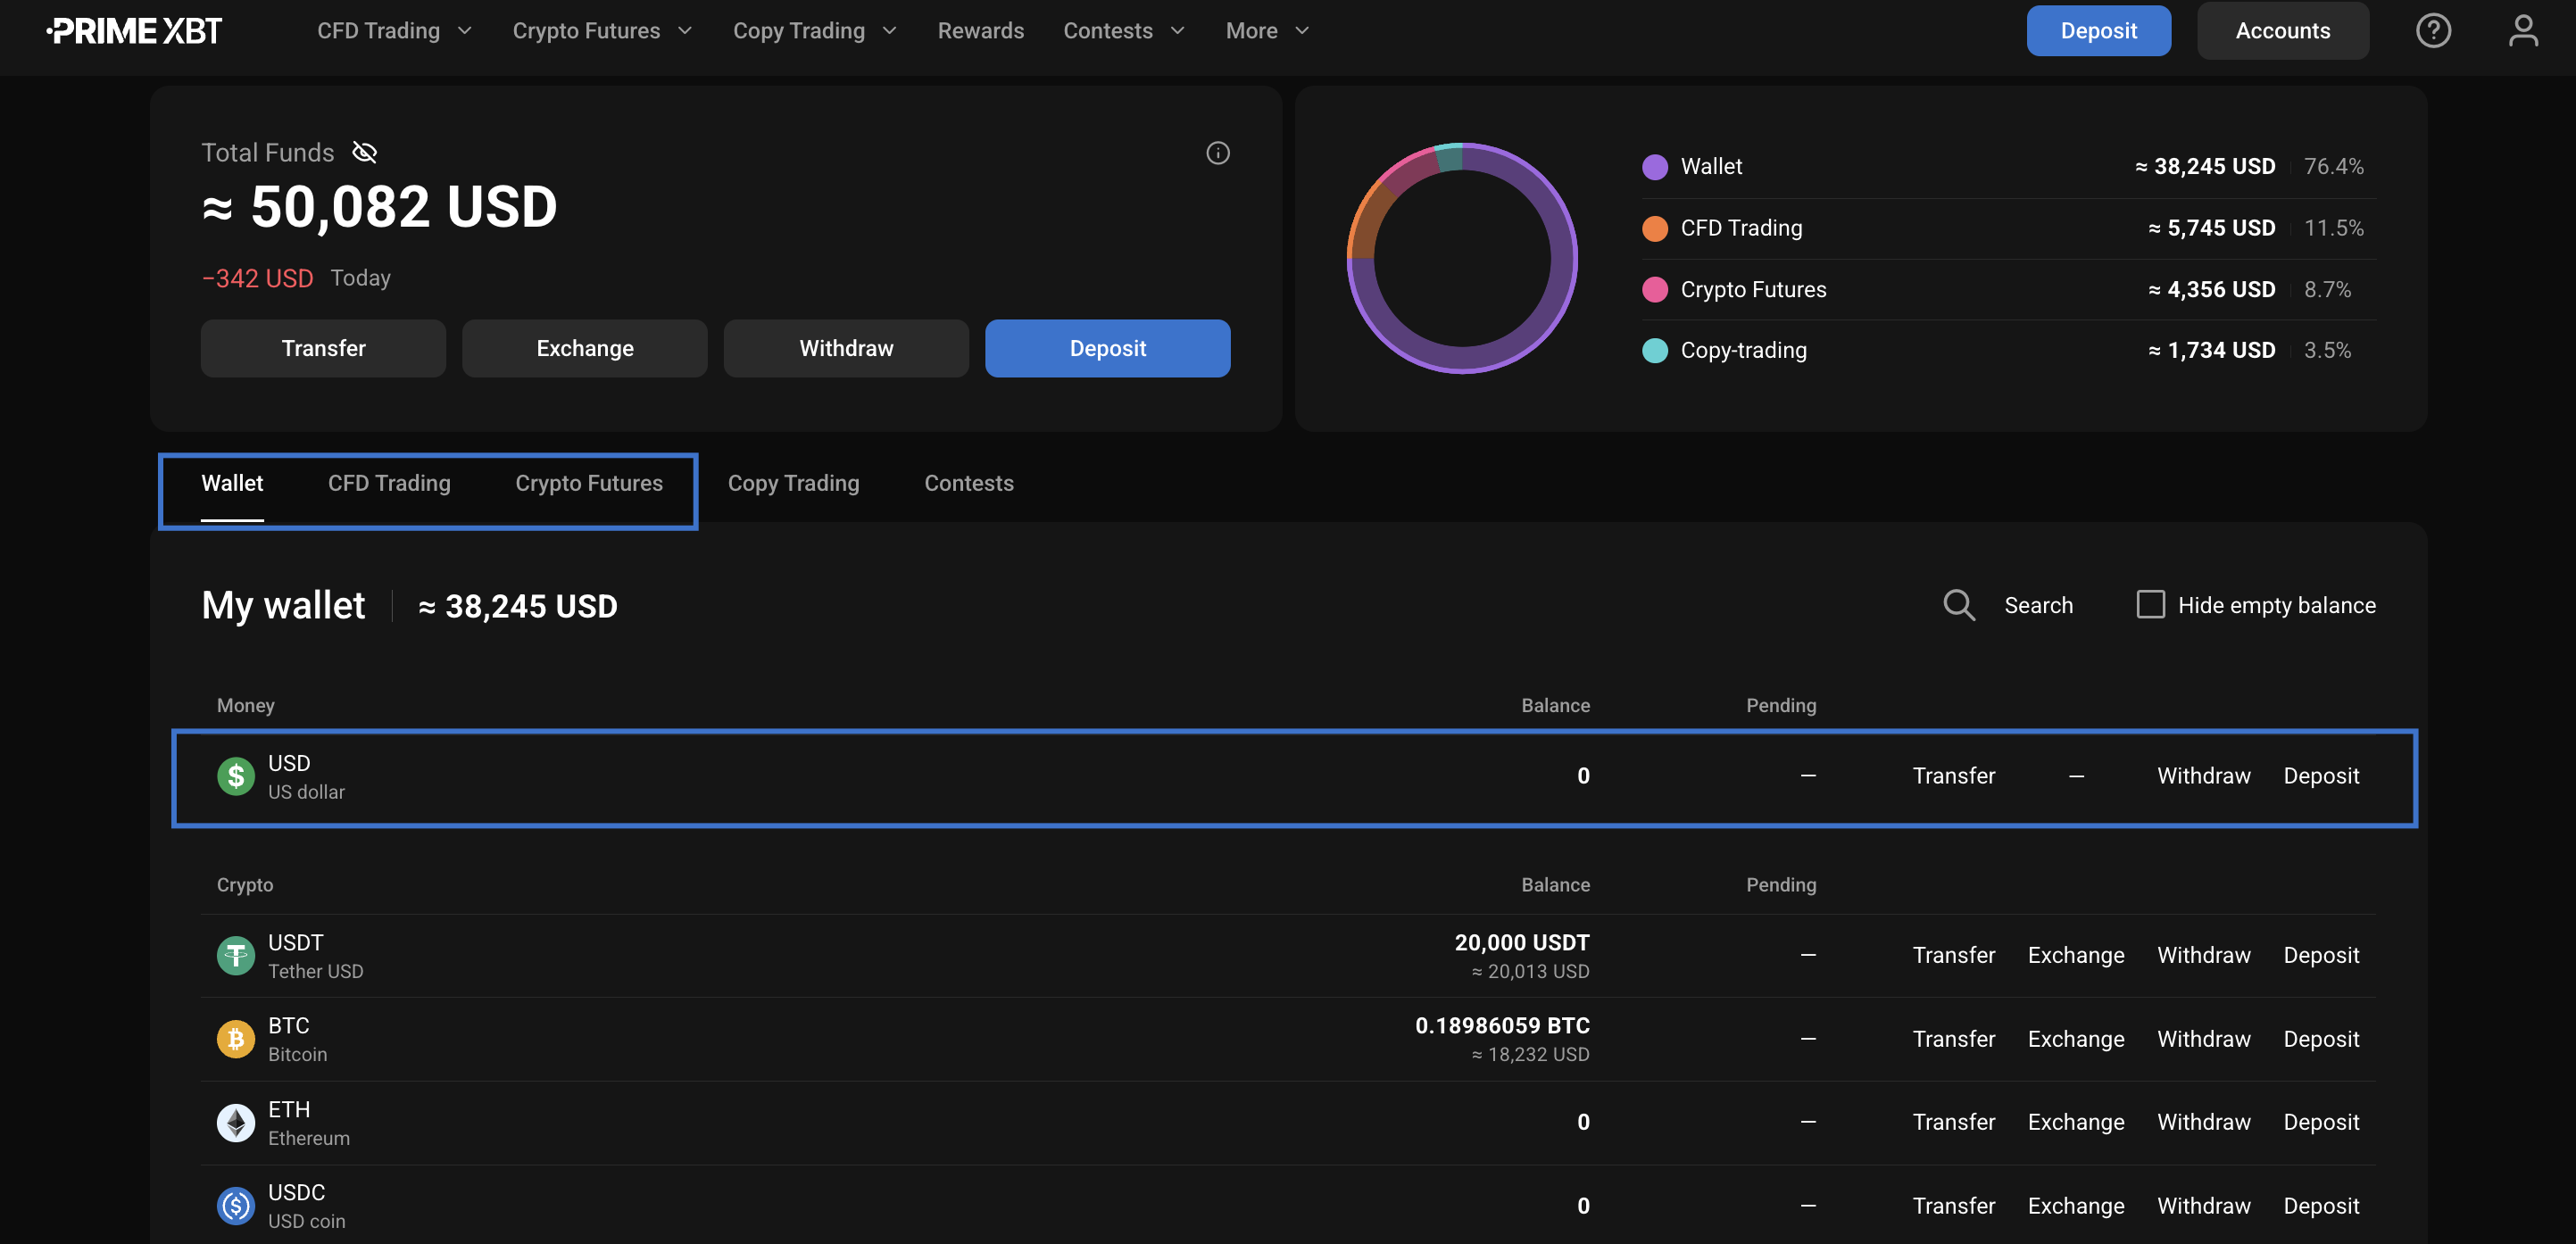
Task: Click Transfer in the ETH row
Action: (1953, 1123)
